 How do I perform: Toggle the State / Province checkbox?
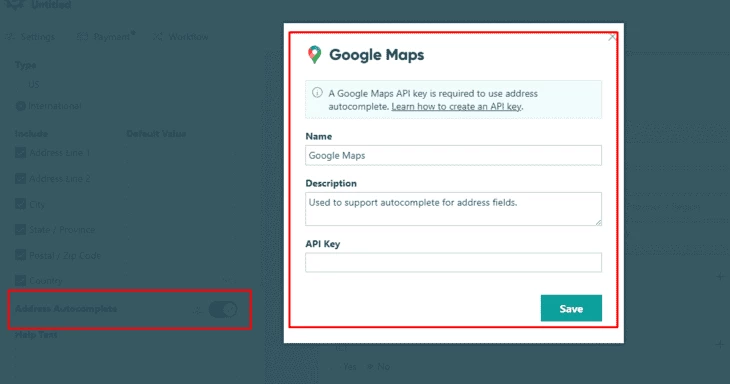click(x=20, y=229)
